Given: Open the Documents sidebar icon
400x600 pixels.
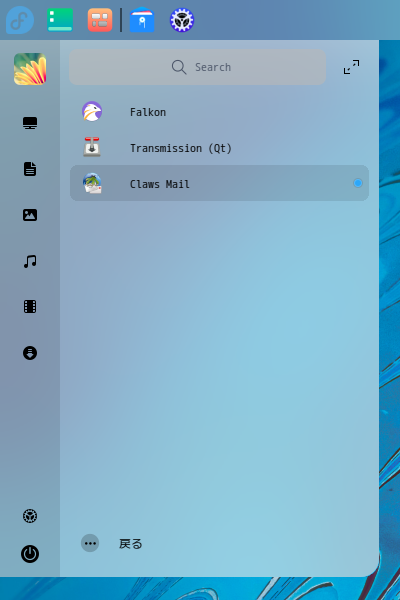Looking at the screenshot, I should pyautogui.click(x=30, y=169).
